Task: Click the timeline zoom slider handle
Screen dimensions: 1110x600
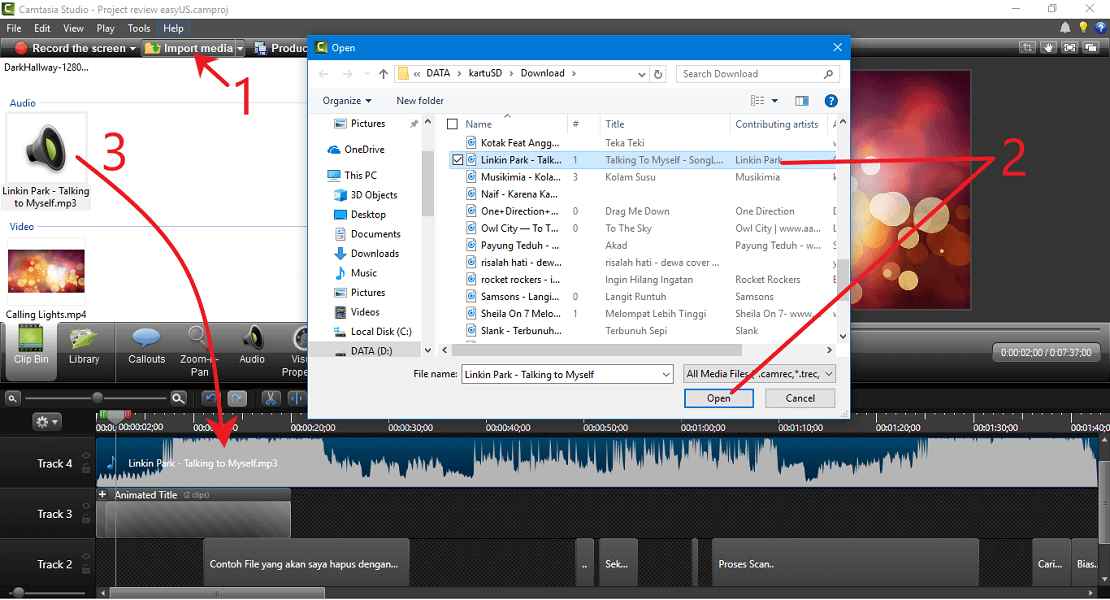Action: 98,398
